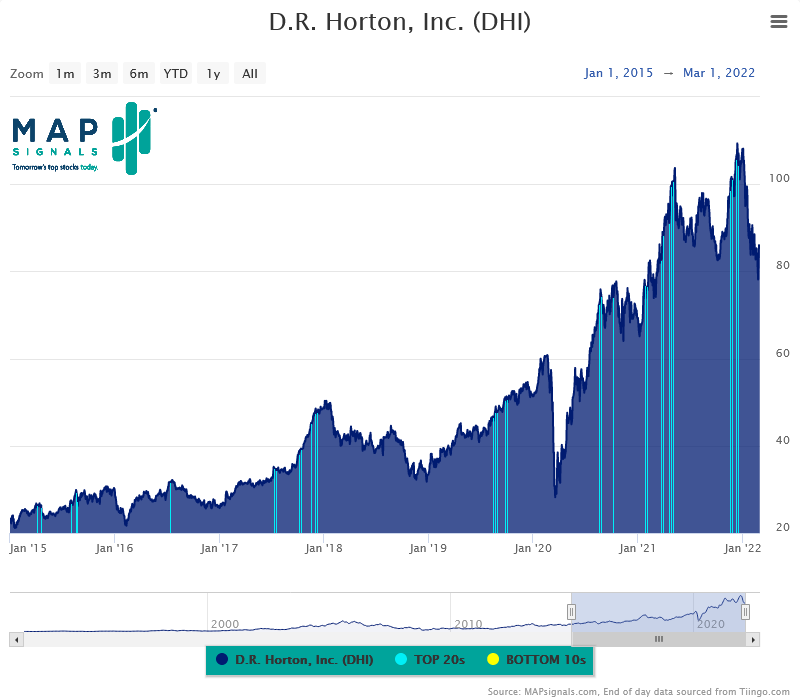Edit the end date Mar 1, 2022

pyautogui.click(x=719, y=73)
